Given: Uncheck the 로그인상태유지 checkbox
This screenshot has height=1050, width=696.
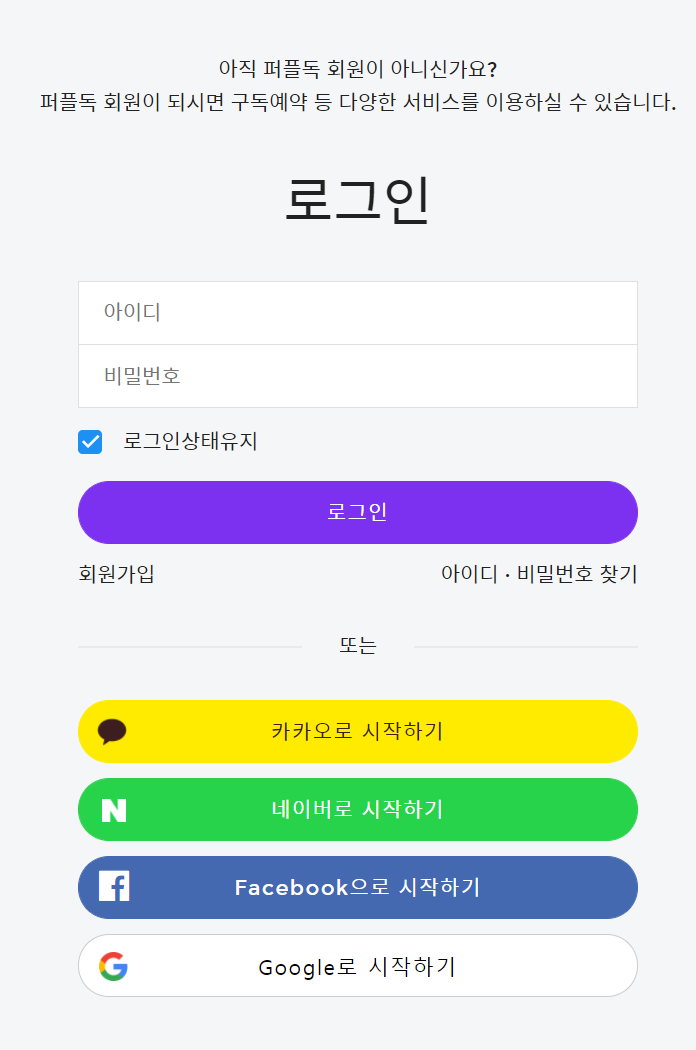Looking at the screenshot, I should click(90, 442).
